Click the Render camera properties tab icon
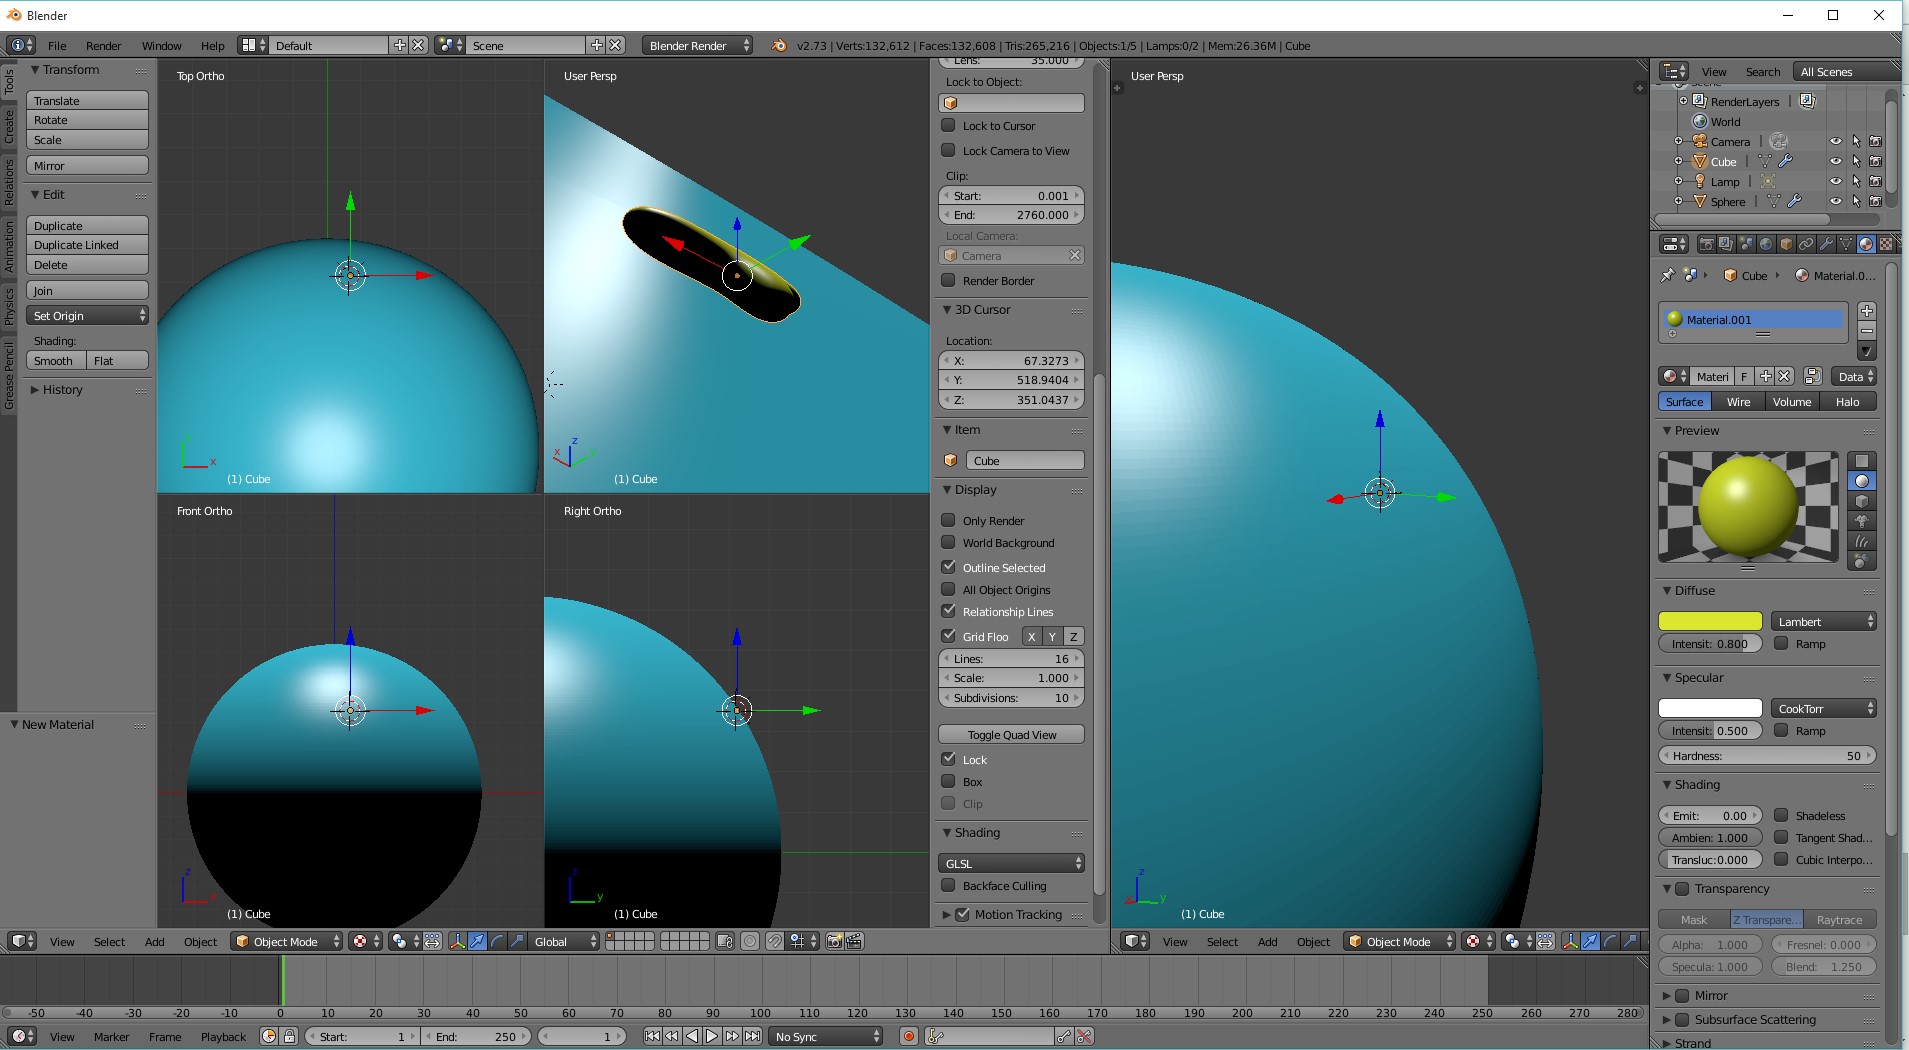The height and width of the screenshot is (1050, 1909). pyautogui.click(x=1706, y=244)
